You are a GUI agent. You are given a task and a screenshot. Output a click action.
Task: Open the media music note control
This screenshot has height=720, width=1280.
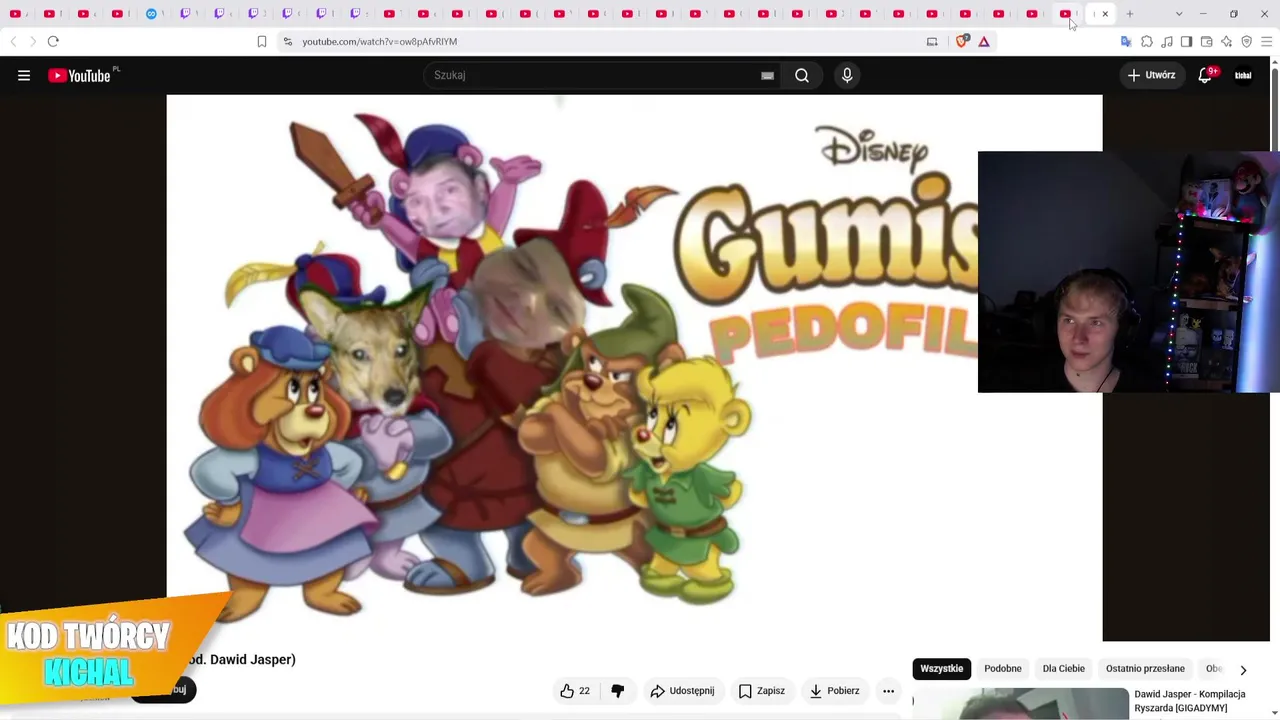coord(1167,41)
